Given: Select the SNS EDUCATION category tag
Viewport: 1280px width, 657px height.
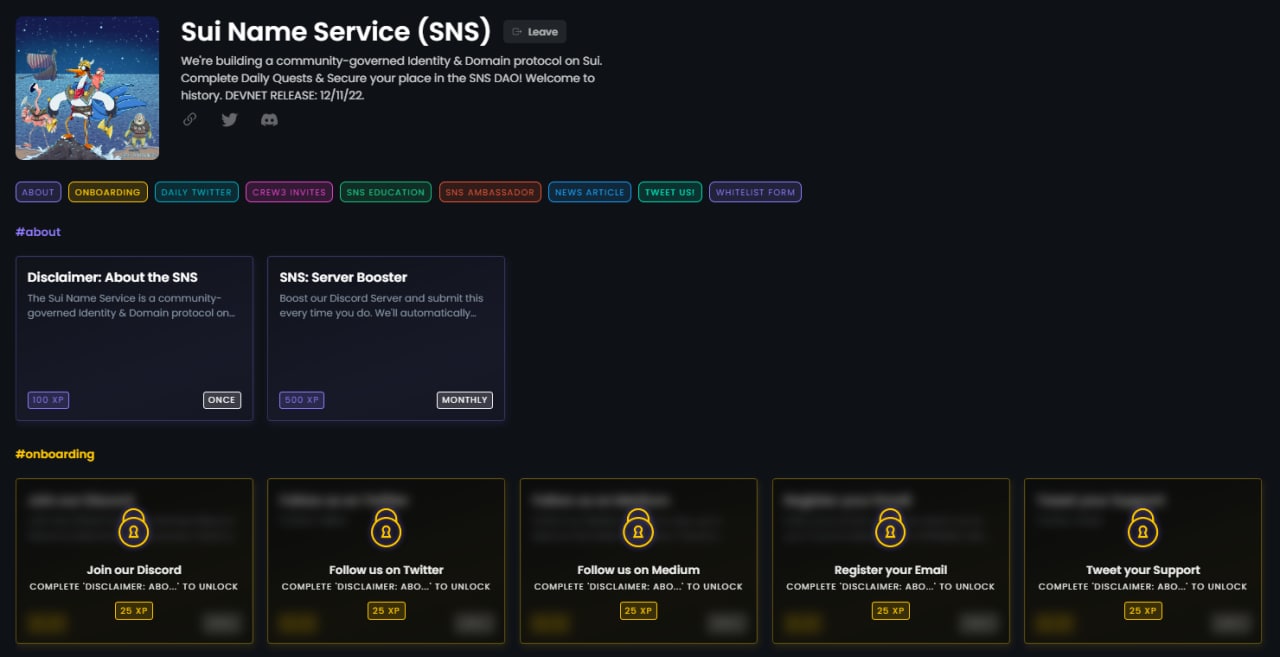Looking at the screenshot, I should 386,192.
